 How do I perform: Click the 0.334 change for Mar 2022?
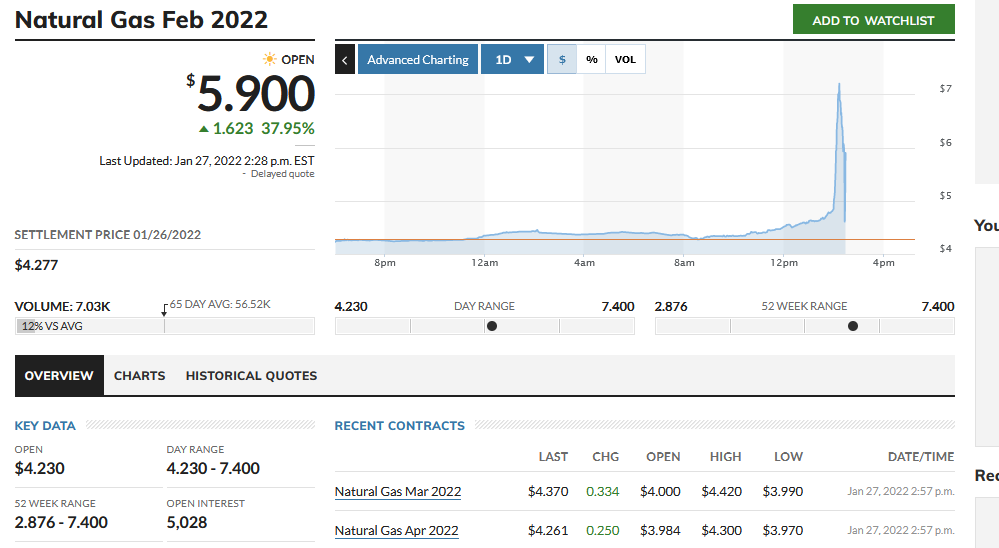click(x=603, y=491)
